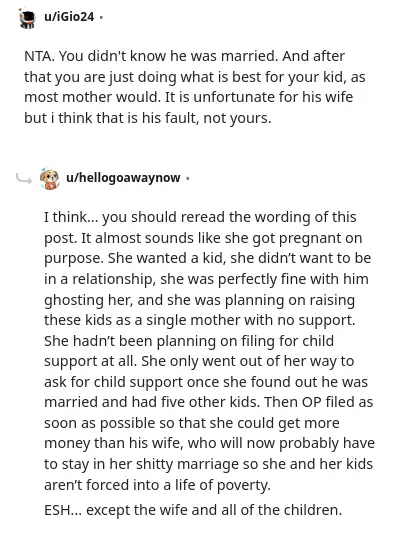This screenshot has width=400, height=546.
Task: Open the u/iGio24 profile link
Action: 69,17
